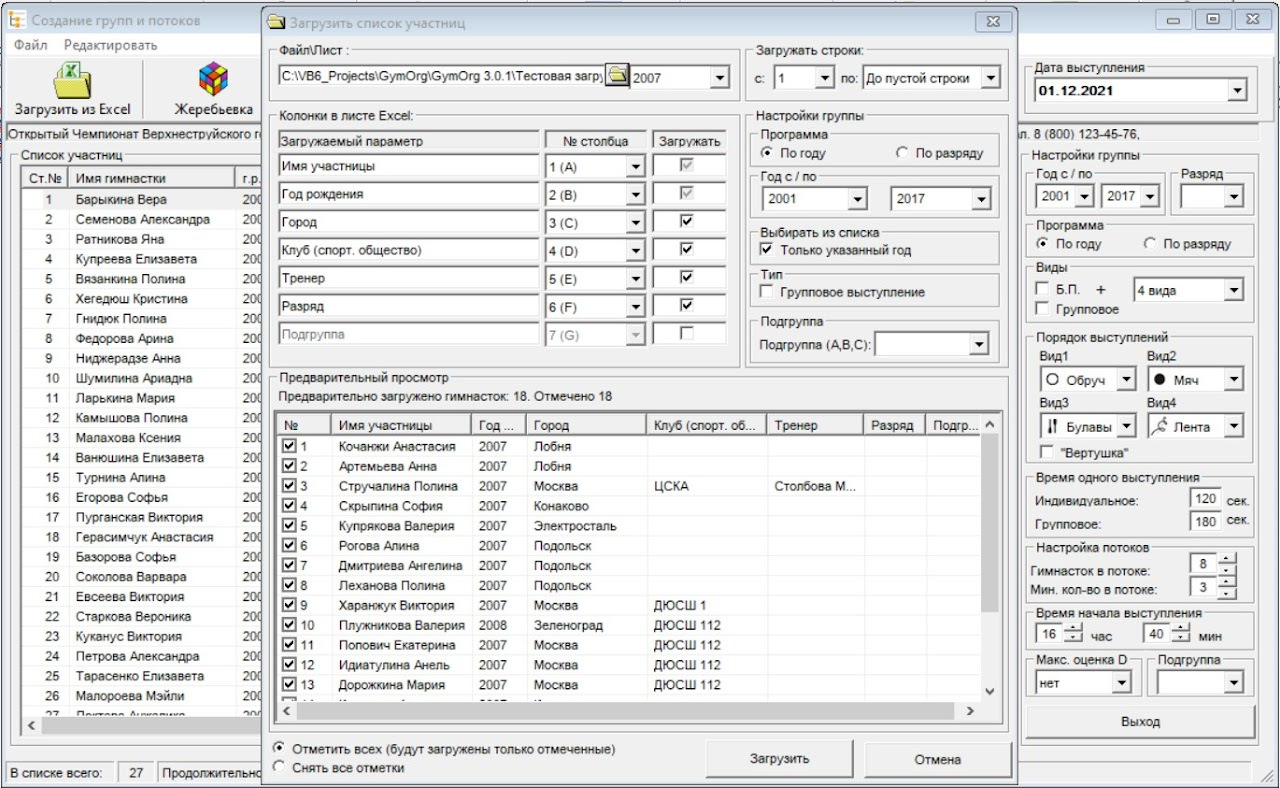Screen dimensions: 1280x788
Task: Open the Вид3 Булавы apparatus dropdown
Action: pos(1126,427)
